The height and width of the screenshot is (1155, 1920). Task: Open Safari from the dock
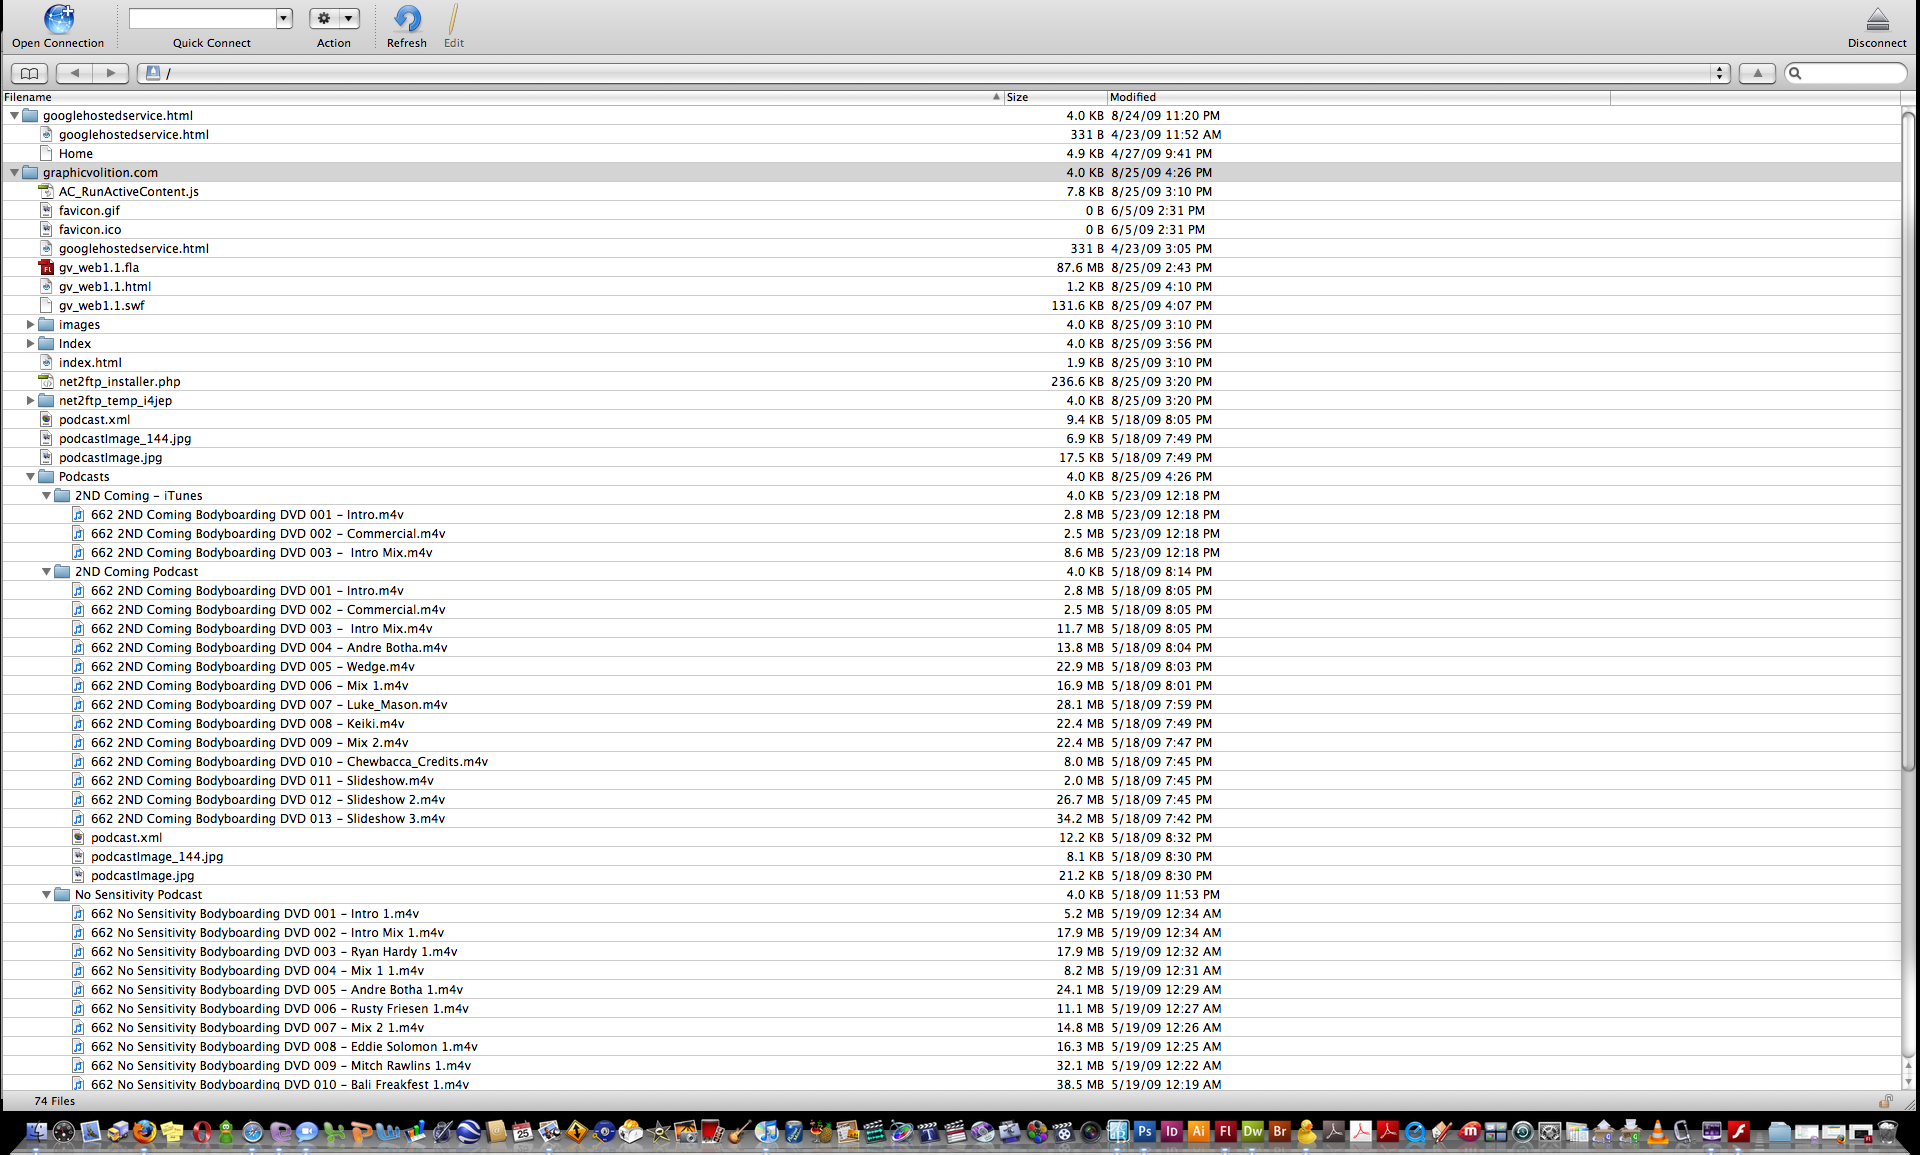tap(253, 1132)
